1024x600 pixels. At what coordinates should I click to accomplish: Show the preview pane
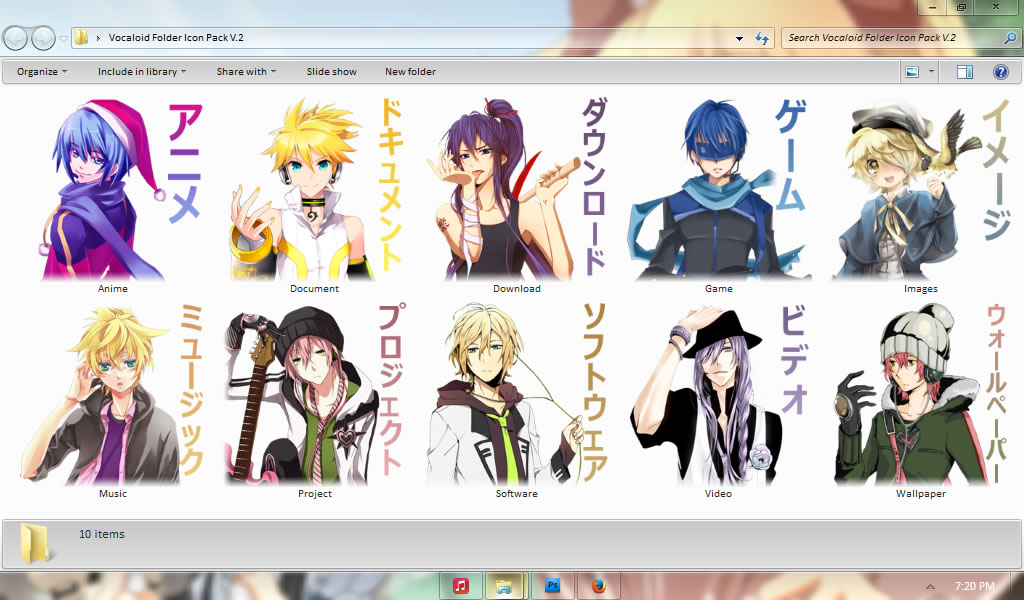965,72
